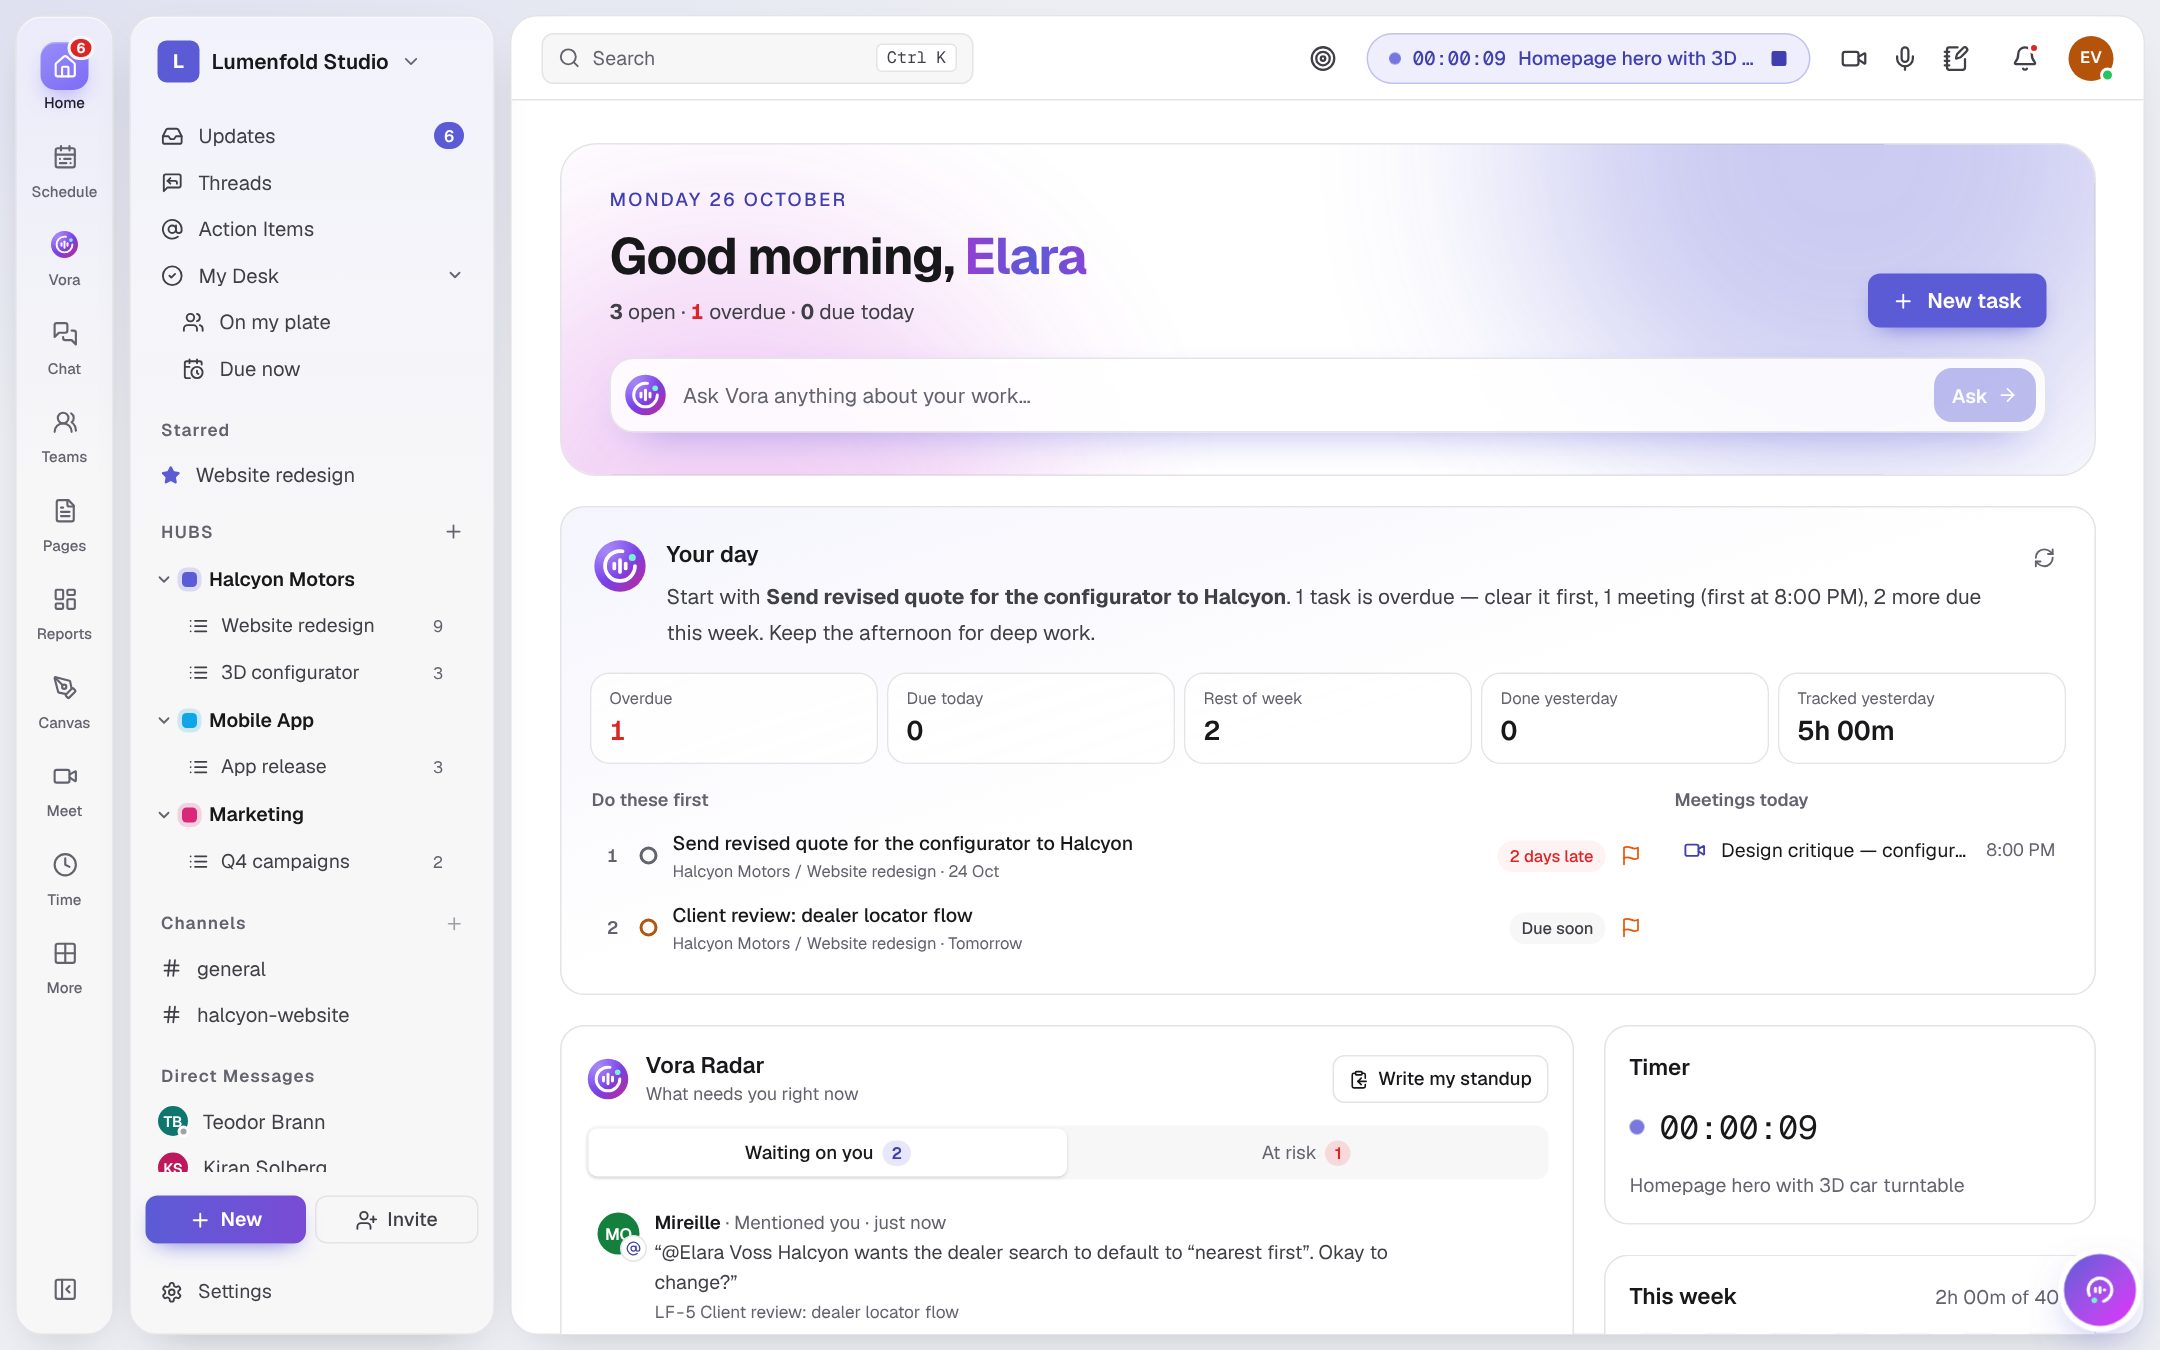Click the Overdue stat card

[x=733, y=718]
